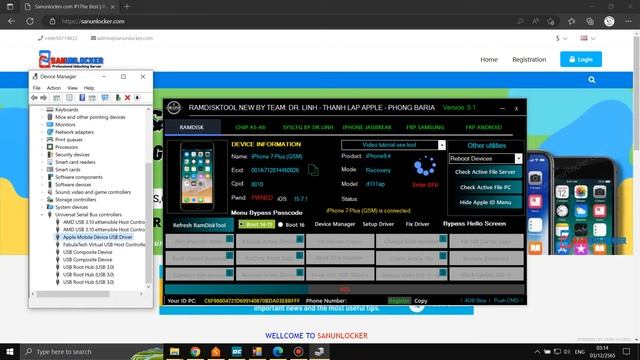Click the Back arrow in Device Manager toolbar
Image resolution: width=640 pixels, height=360 pixels.
(34, 98)
